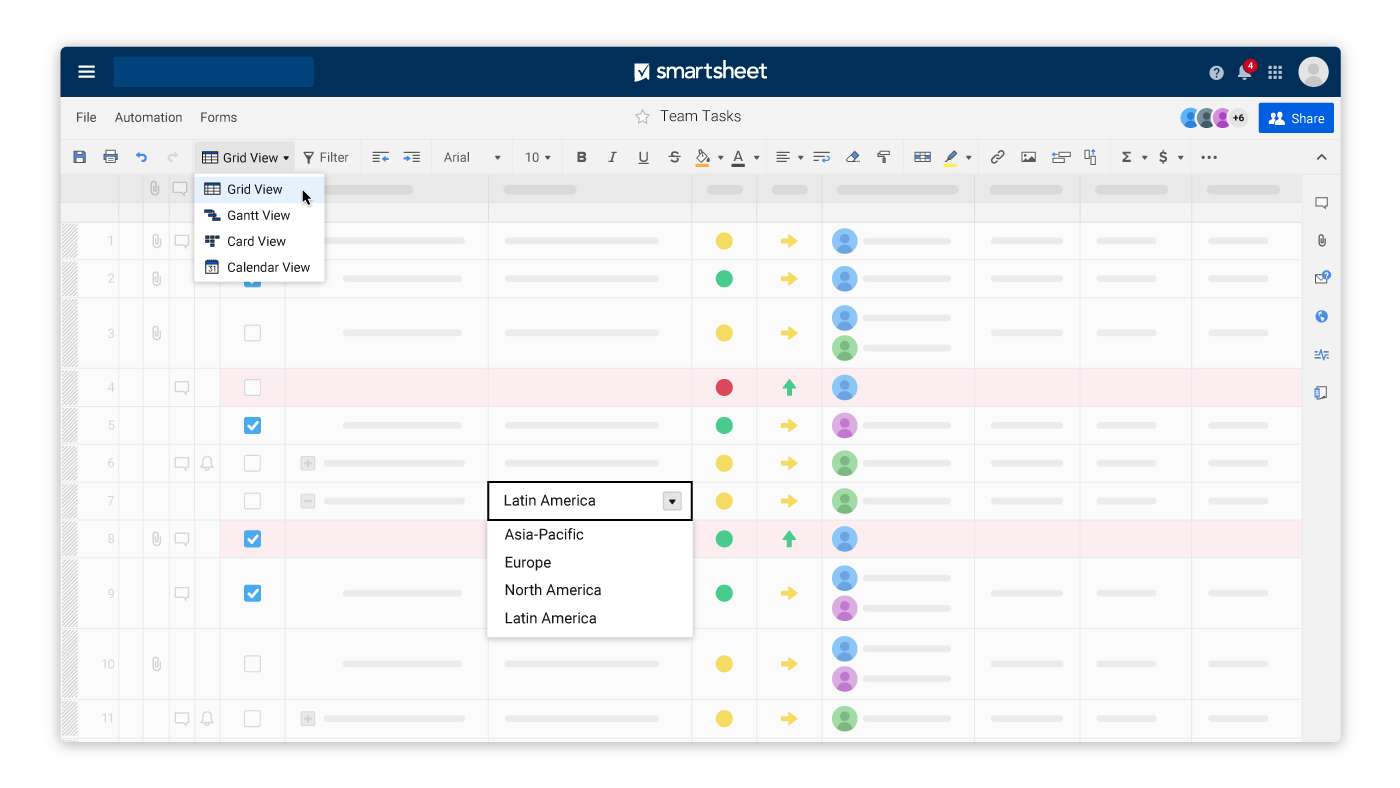Open the app launcher grid icon
The width and height of the screenshot is (1400, 788).
1275,72
